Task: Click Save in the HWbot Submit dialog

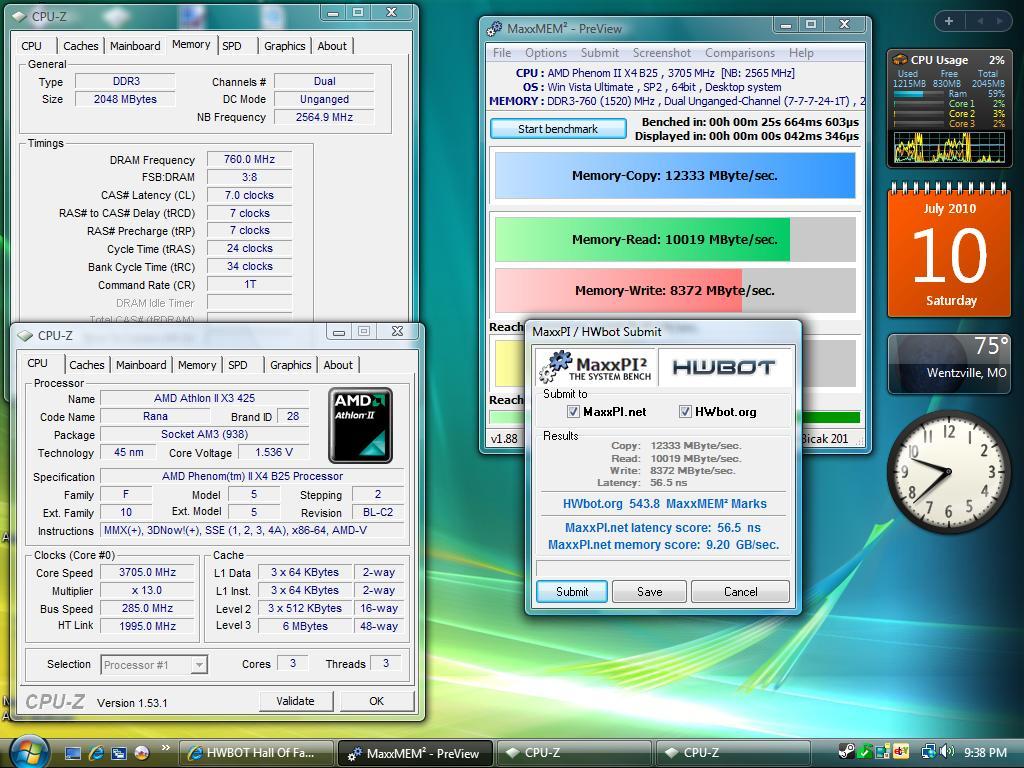Action: click(x=649, y=592)
